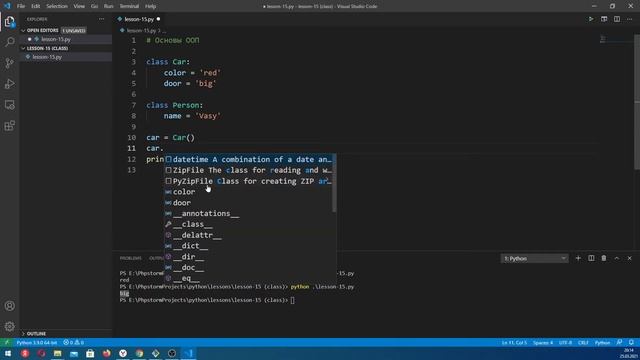This screenshot has width=640, height=360.
Task: Open the Run and Debug view
Action: (9, 84)
